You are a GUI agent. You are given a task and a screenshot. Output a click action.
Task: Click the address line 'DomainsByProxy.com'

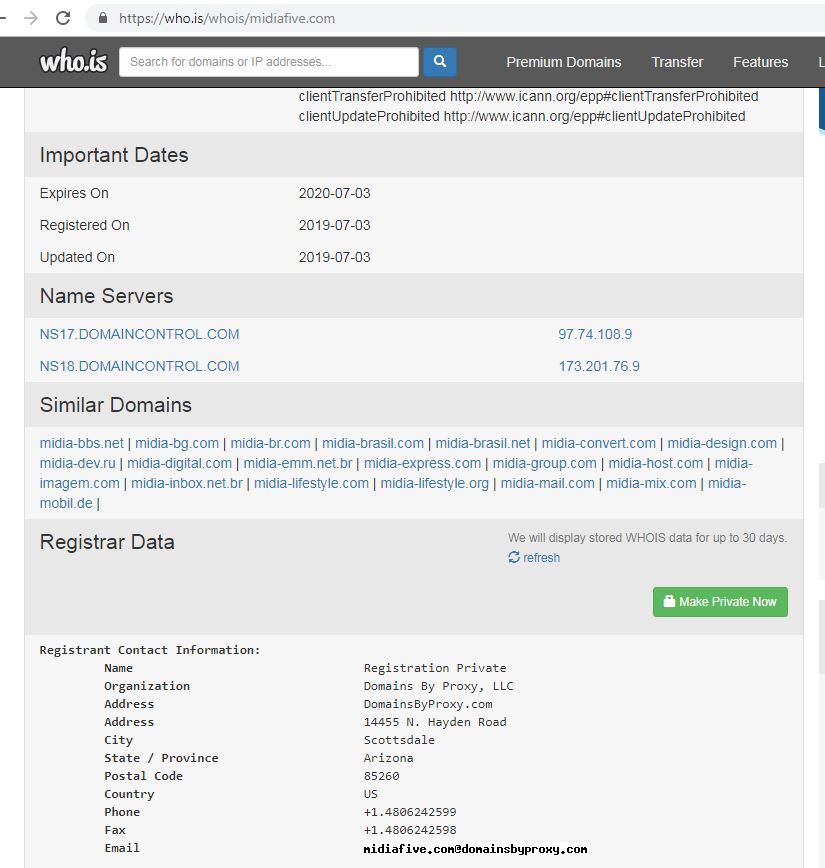tap(428, 704)
